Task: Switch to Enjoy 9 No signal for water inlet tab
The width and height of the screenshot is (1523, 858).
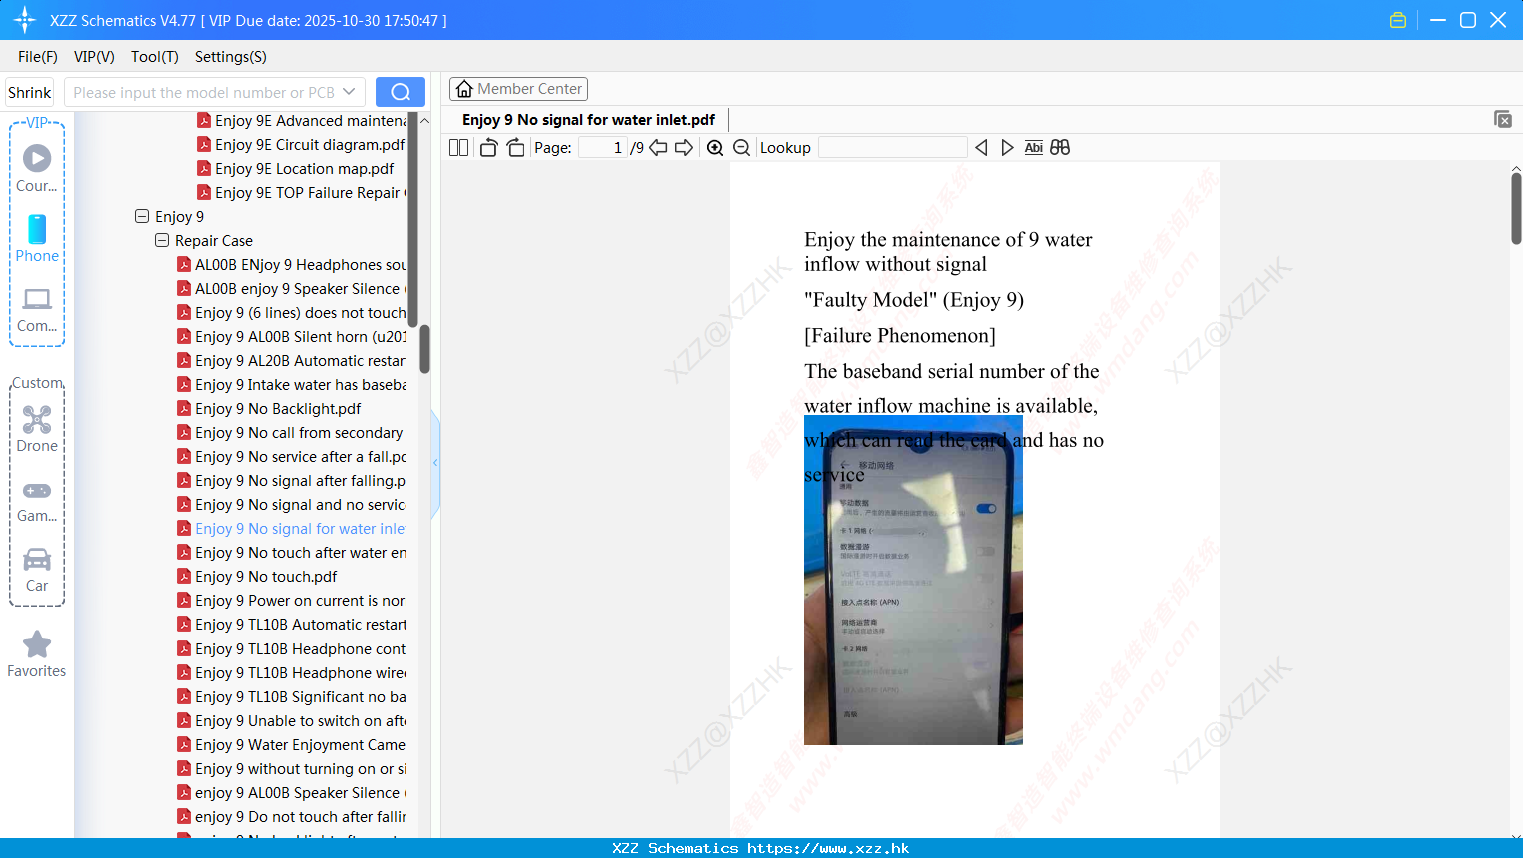Action: [588, 120]
